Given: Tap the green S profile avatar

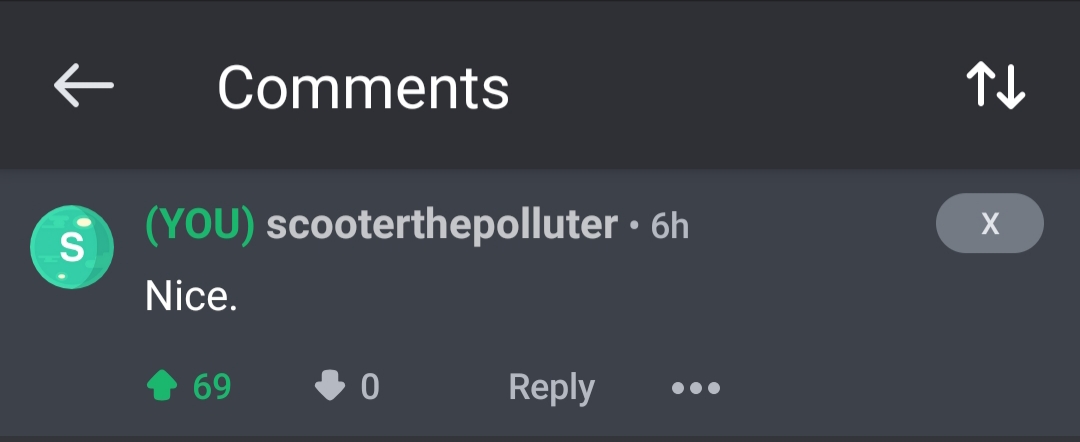Looking at the screenshot, I should (72, 247).
